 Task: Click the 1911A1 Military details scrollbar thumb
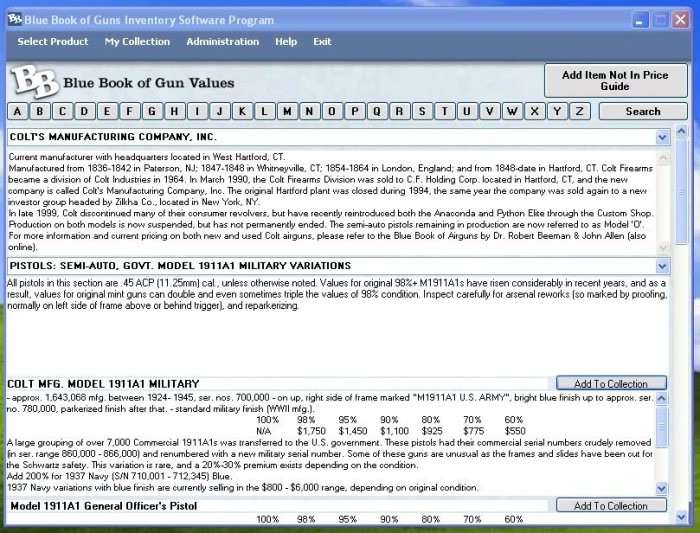(662, 427)
